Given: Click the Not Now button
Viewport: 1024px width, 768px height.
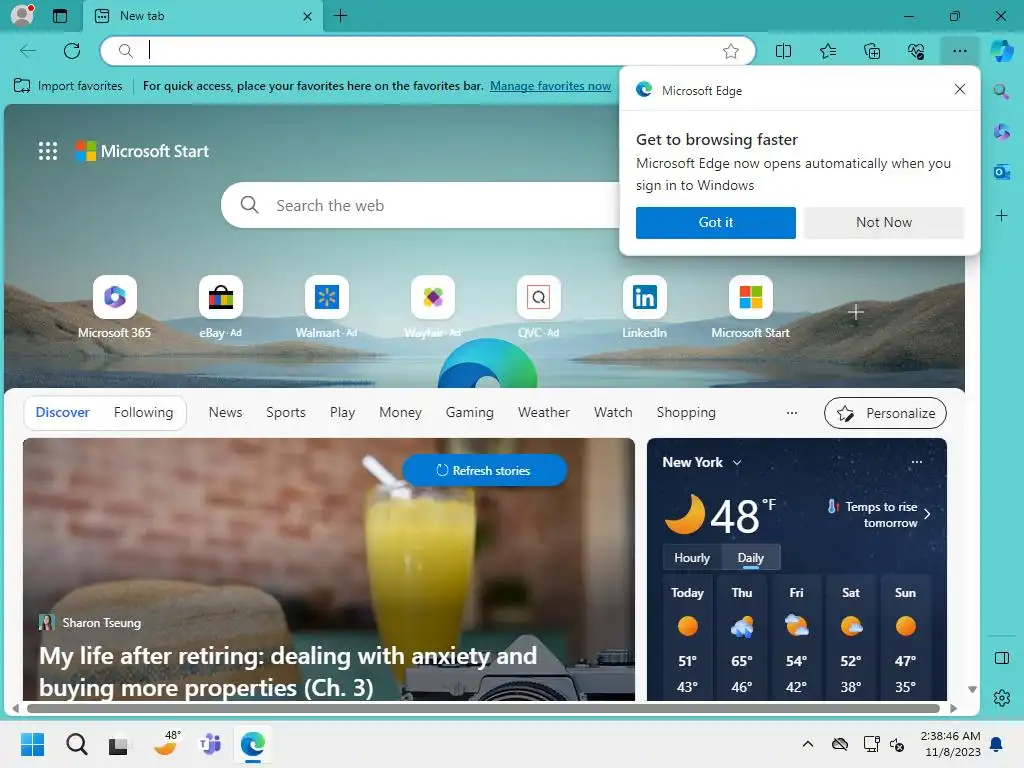Looking at the screenshot, I should pyautogui.click(x=884, y=223).
